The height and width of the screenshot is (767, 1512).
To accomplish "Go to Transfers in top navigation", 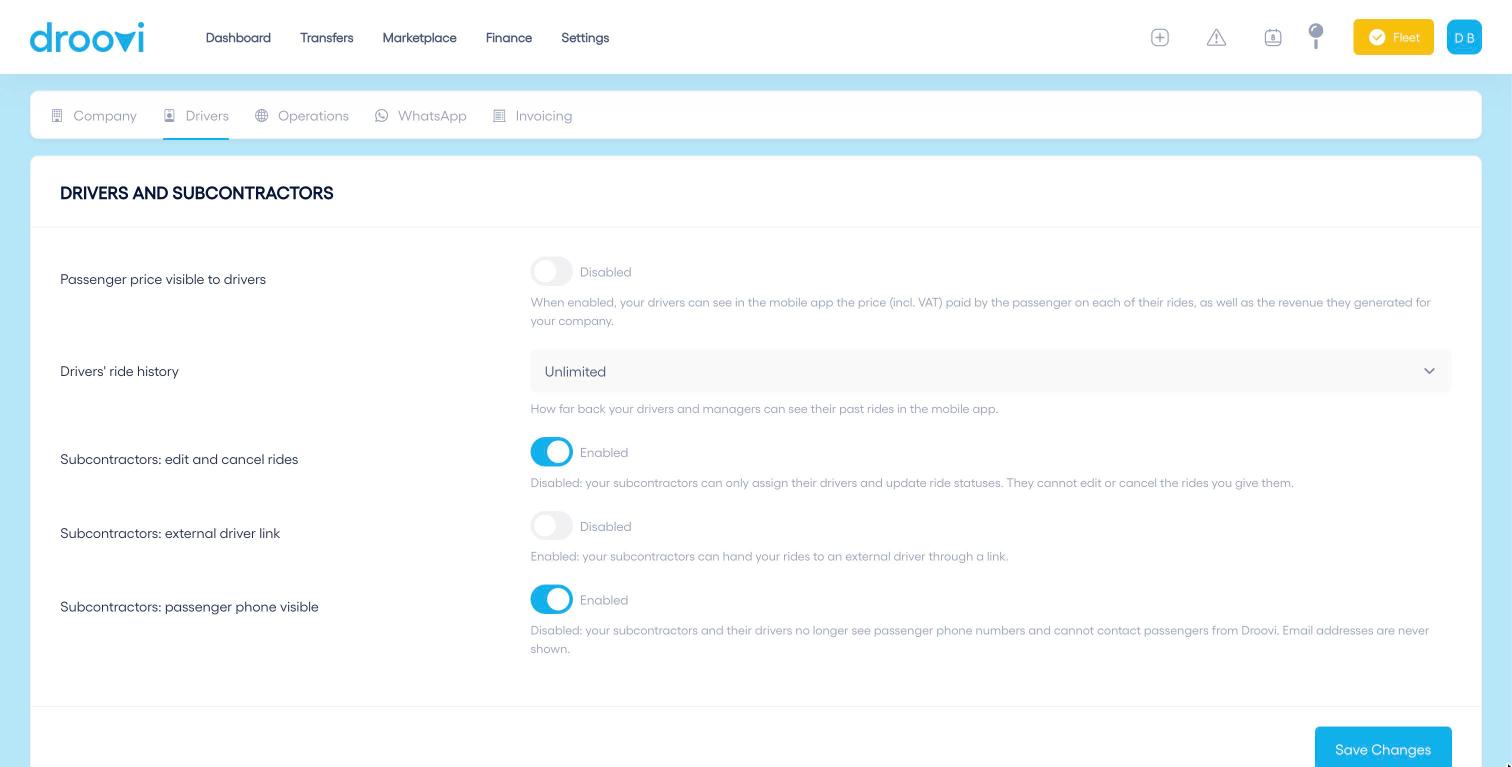I will [x=326, y=38].
